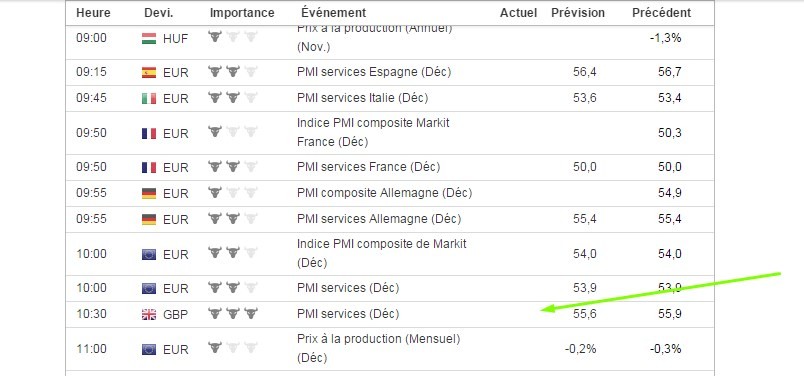Open Prix à la production (Mensuel) event

(378, 348)
